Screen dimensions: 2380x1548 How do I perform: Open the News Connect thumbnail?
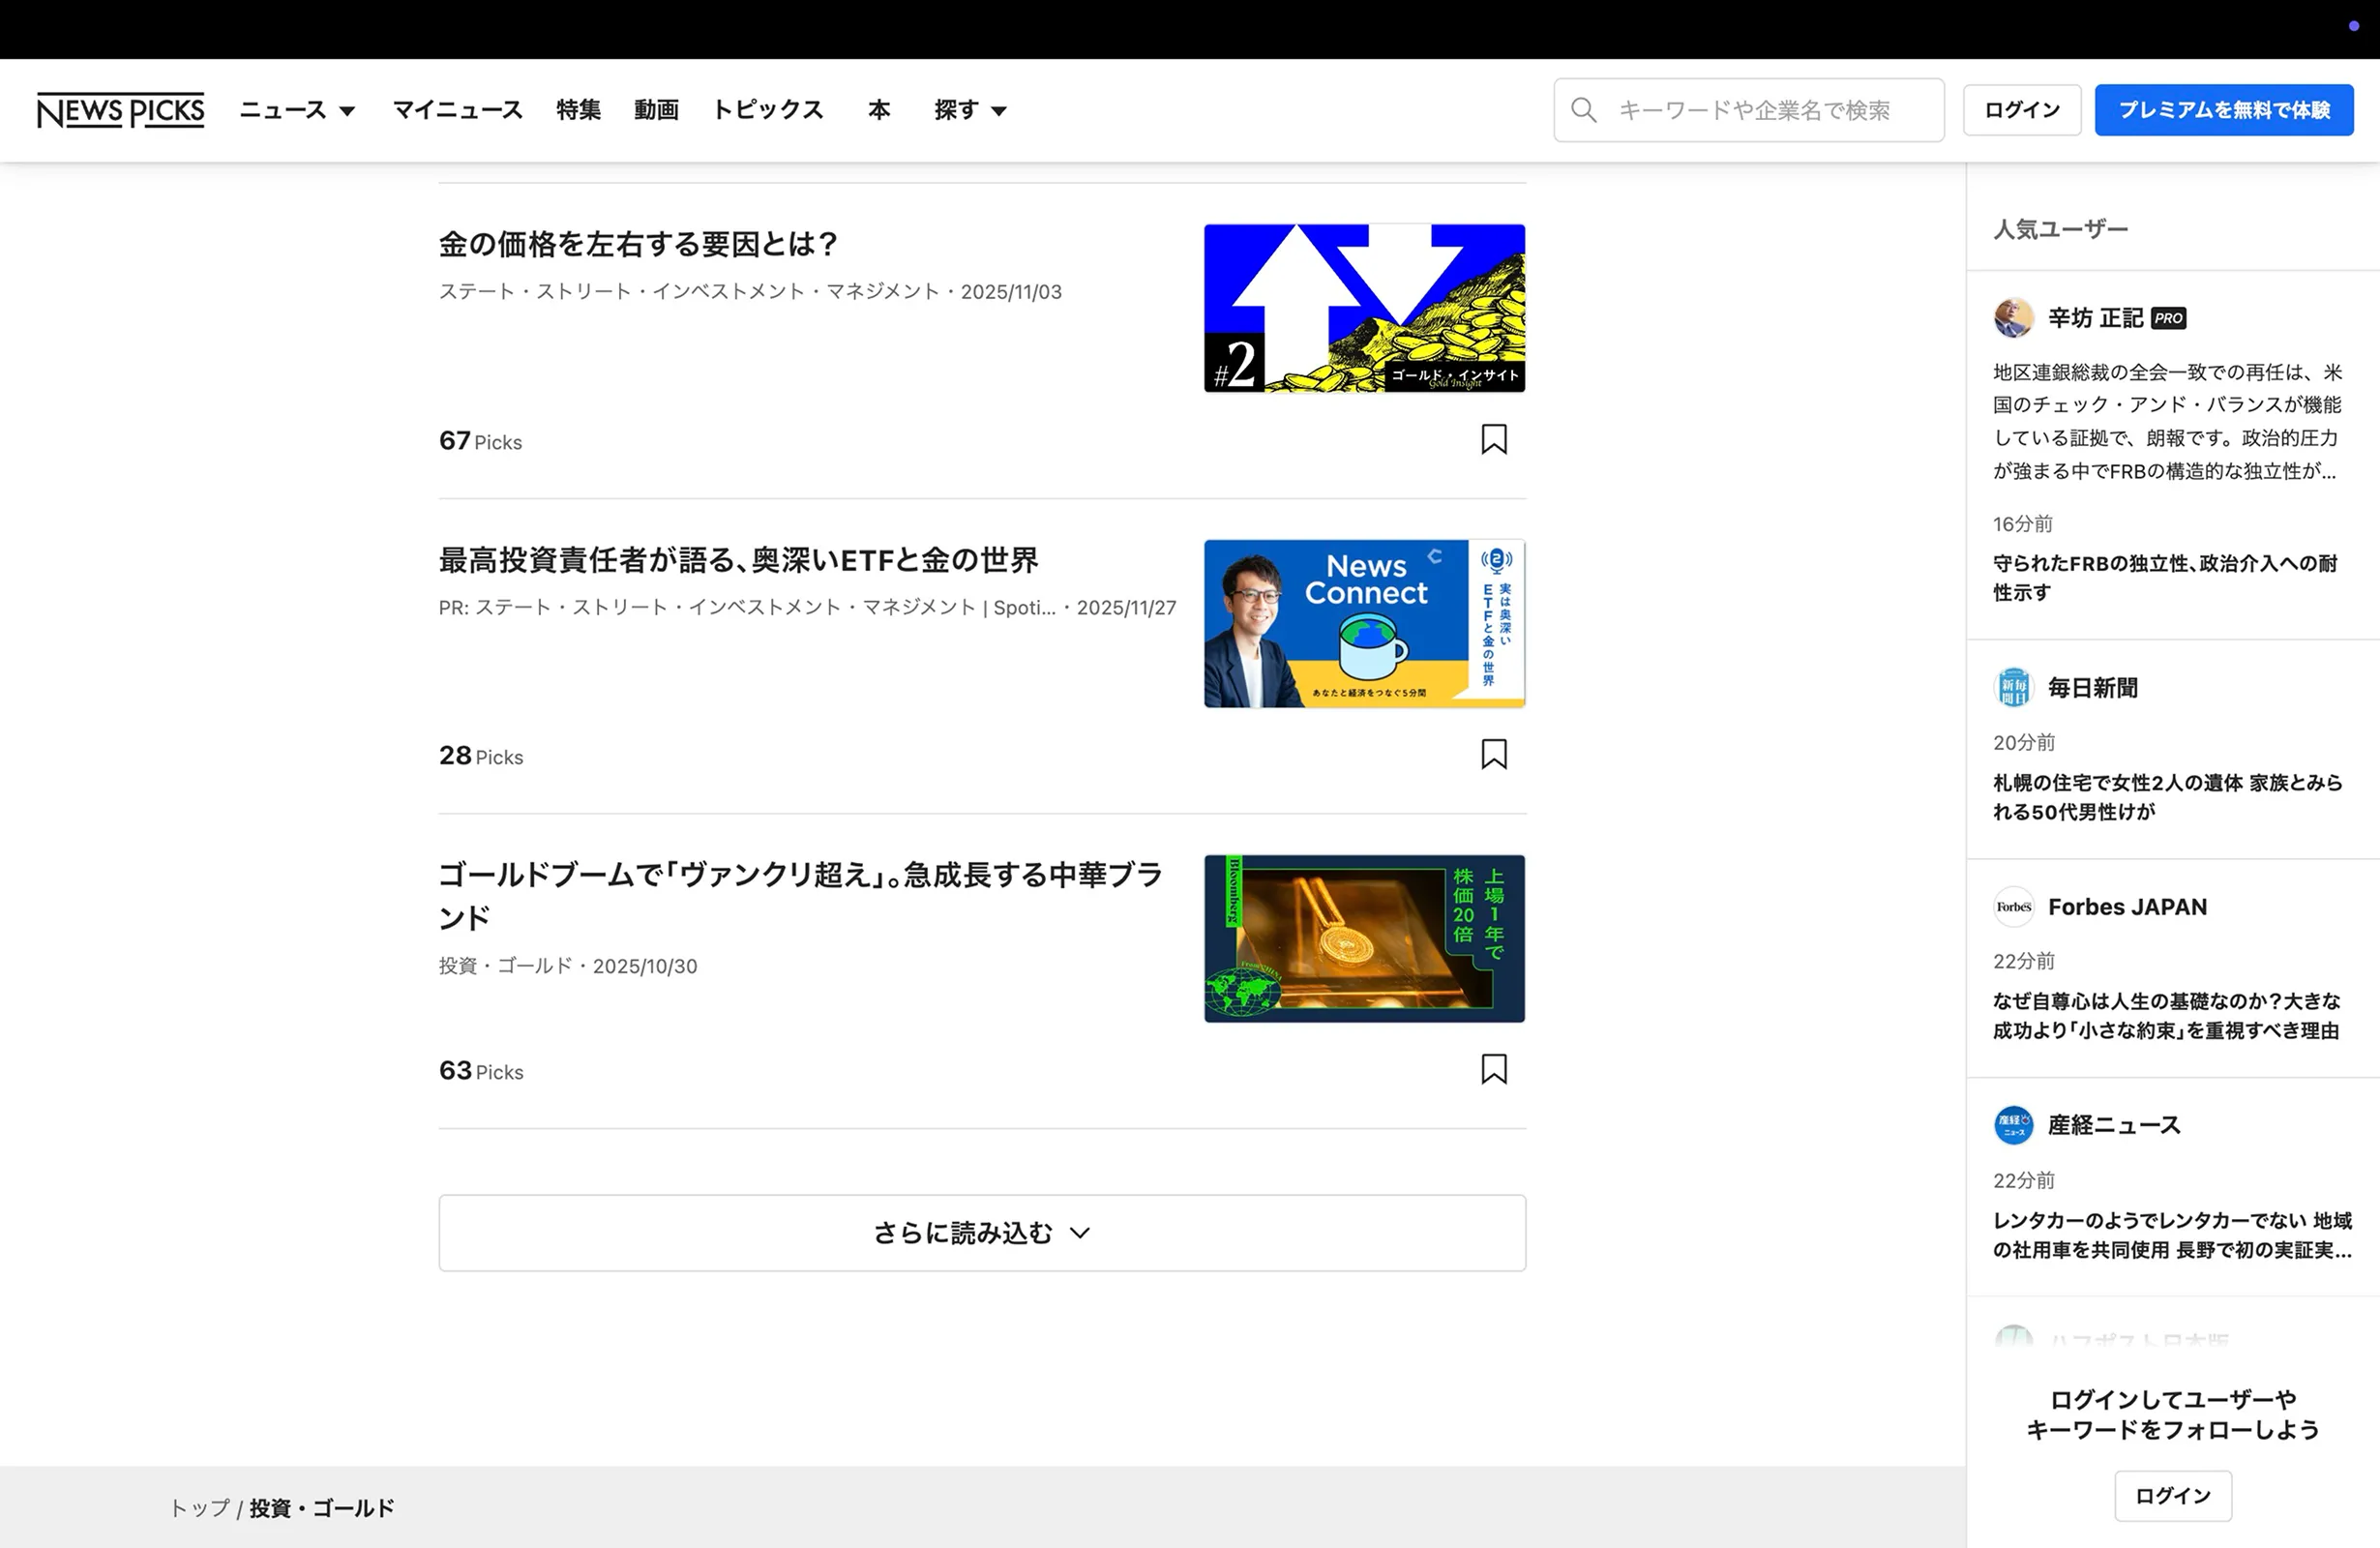pos(1364,623)
